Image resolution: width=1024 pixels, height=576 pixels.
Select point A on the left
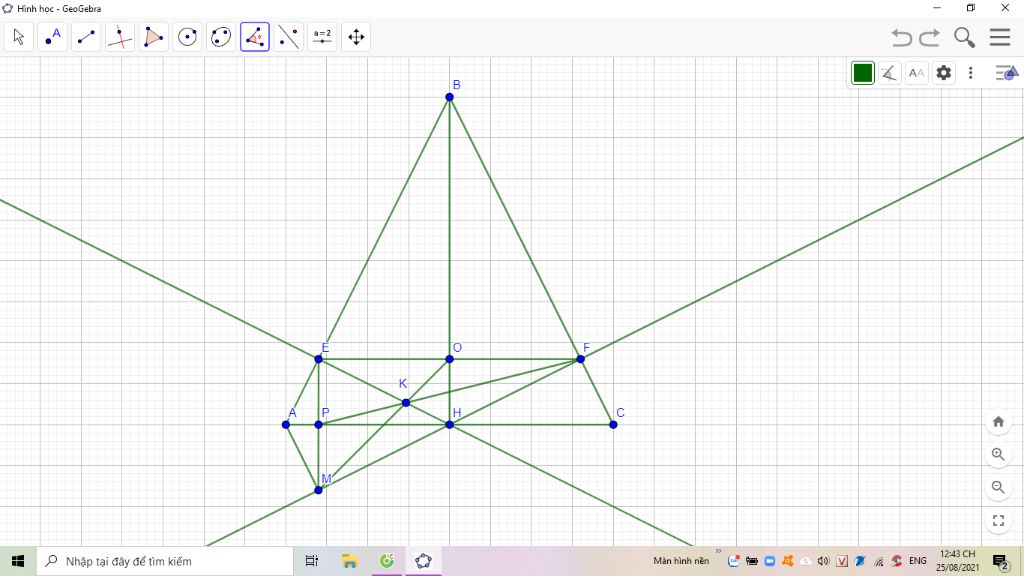(286, 424)
